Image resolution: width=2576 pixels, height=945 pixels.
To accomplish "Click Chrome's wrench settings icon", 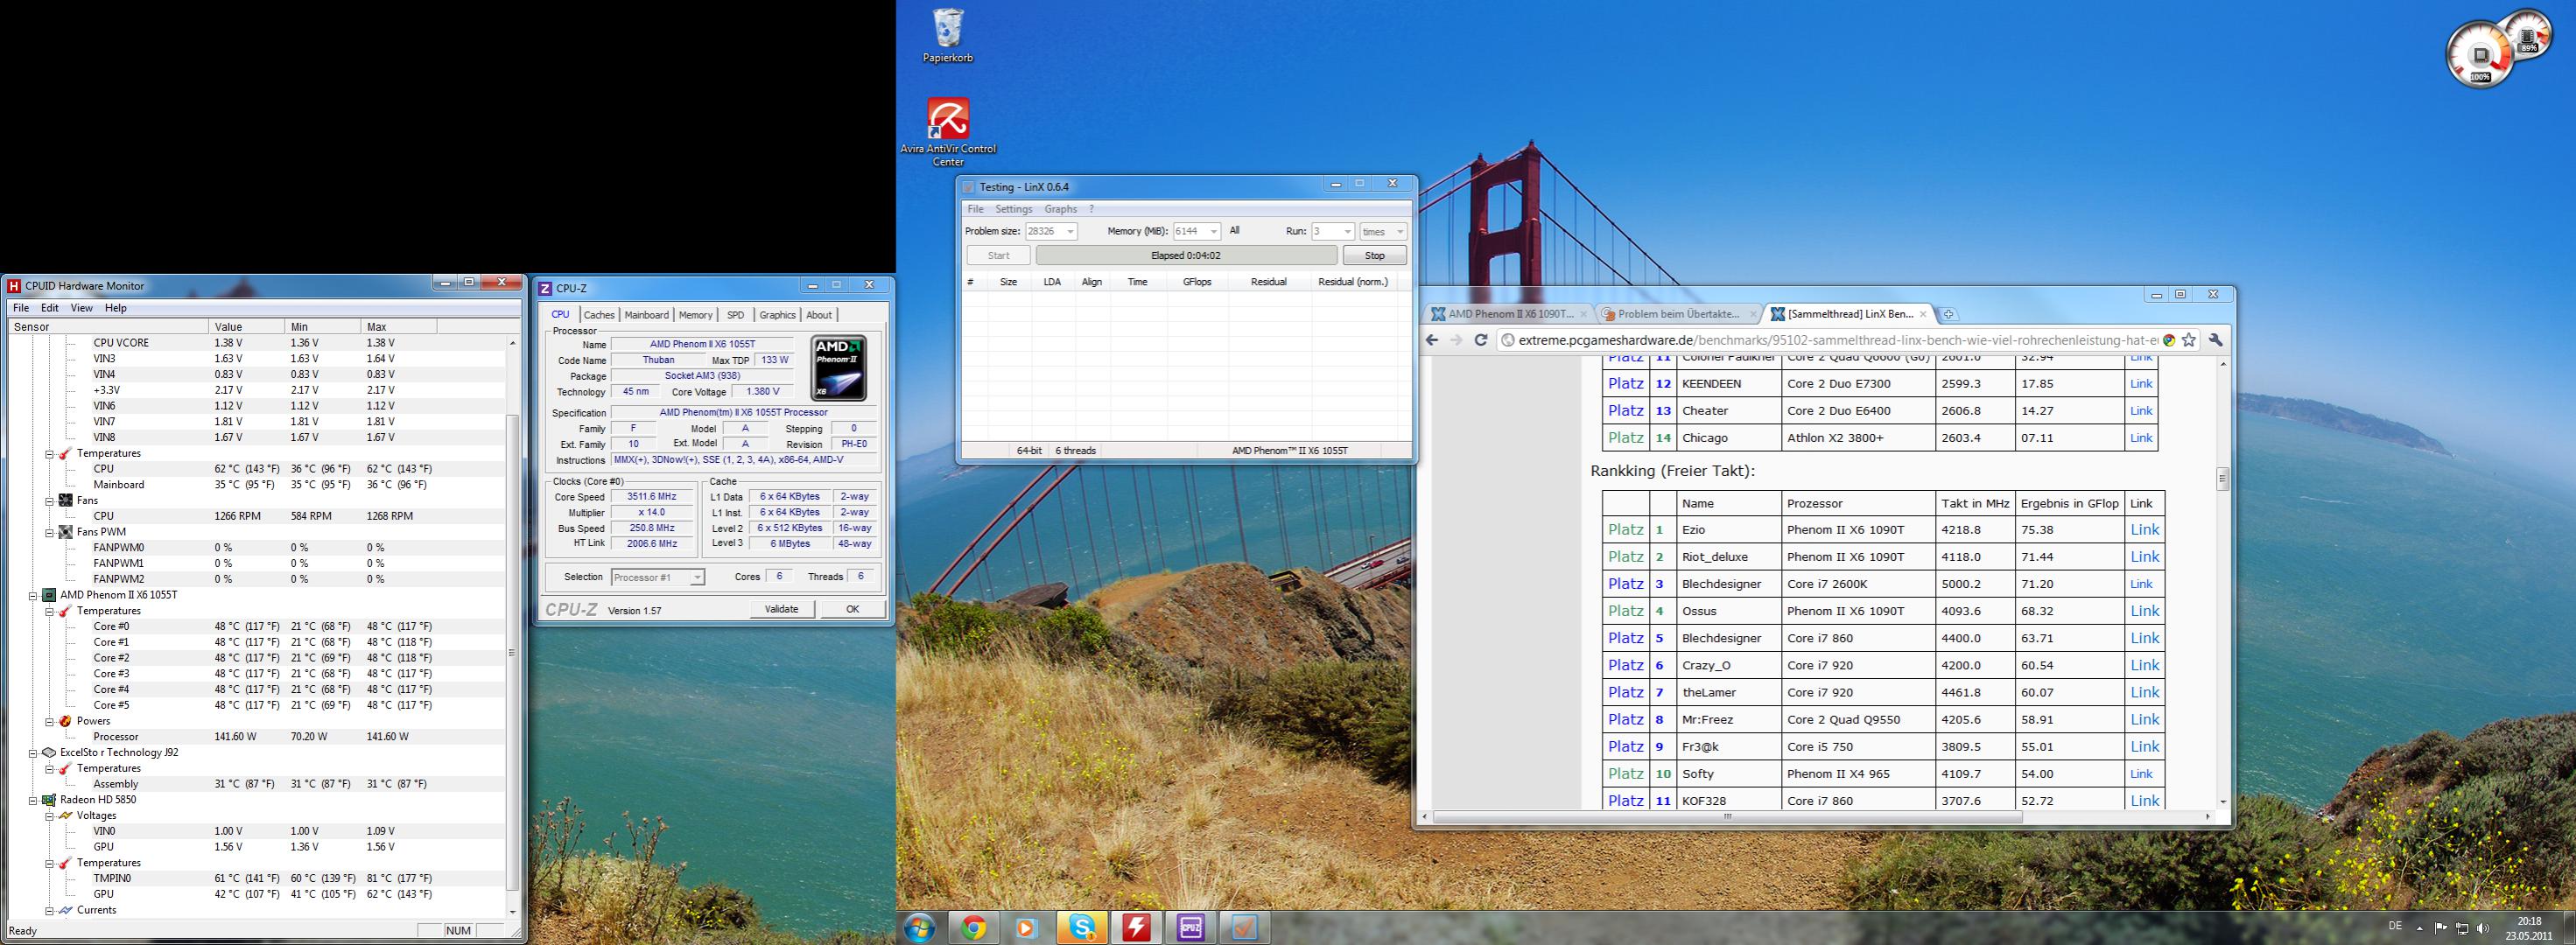I will coord(2215,340).
